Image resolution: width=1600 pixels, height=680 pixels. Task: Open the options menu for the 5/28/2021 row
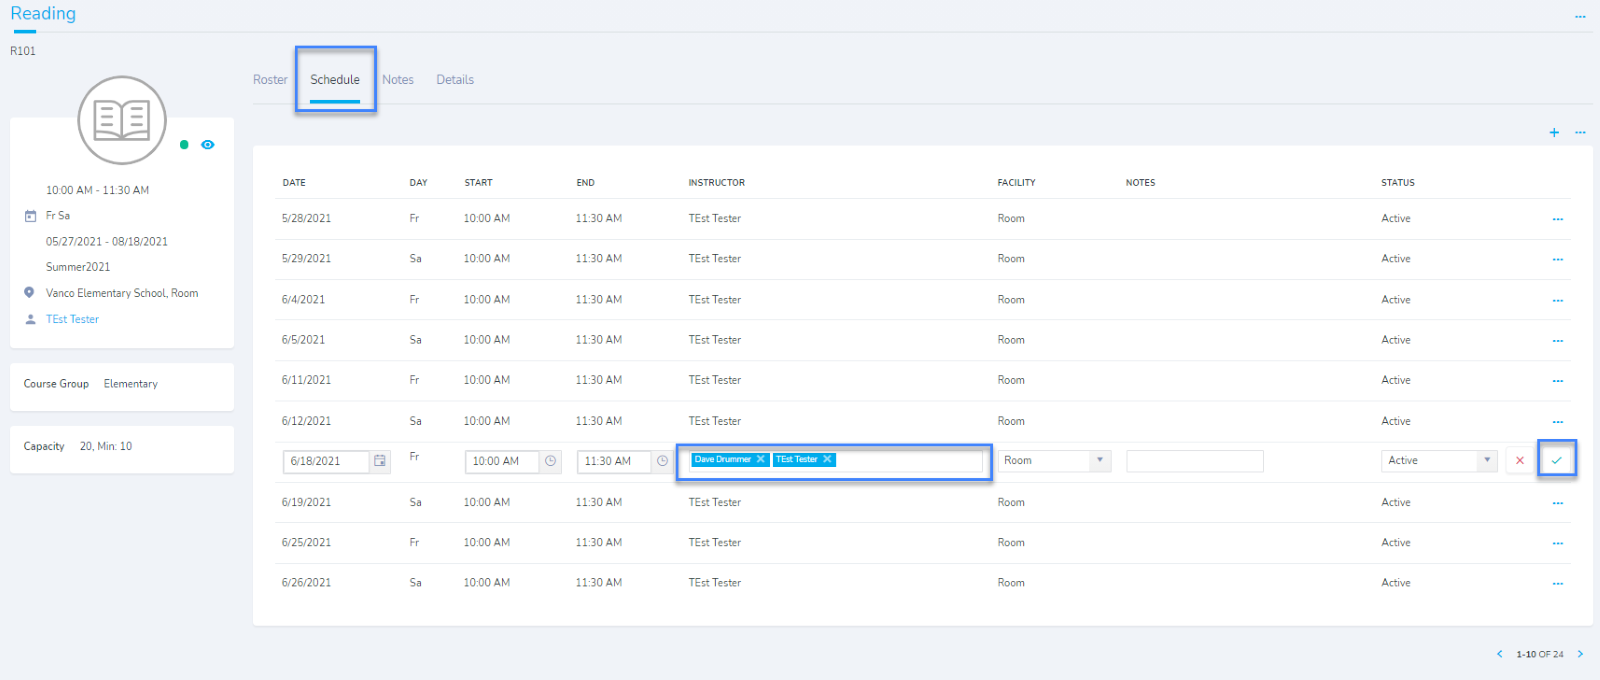[1557, 219]
